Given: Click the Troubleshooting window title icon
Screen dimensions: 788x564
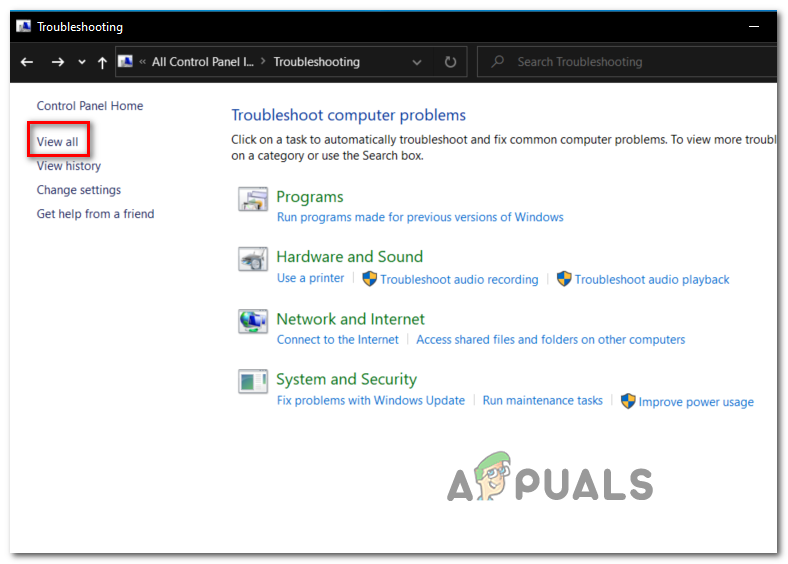Looking at the screenshot, I should [24, 26].
